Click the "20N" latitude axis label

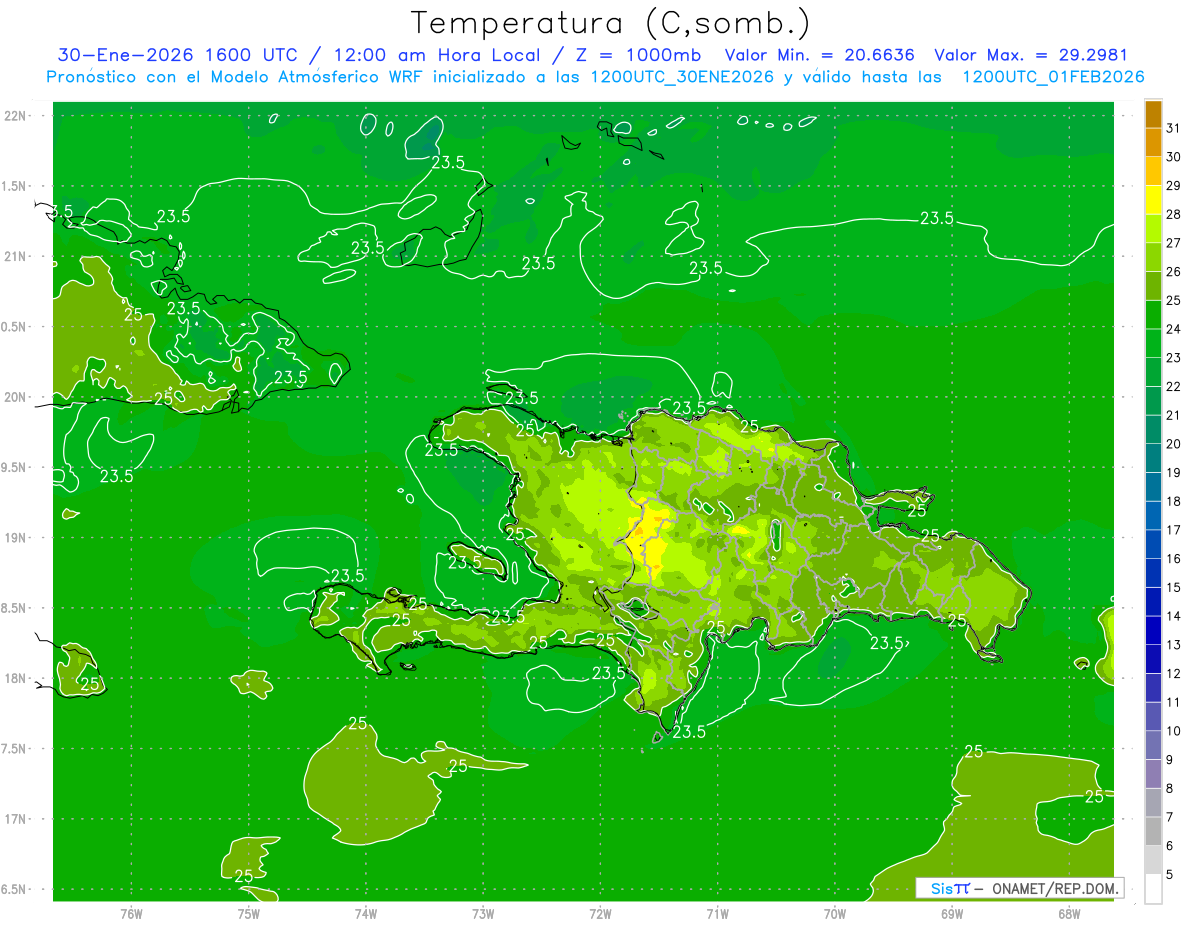15,397
